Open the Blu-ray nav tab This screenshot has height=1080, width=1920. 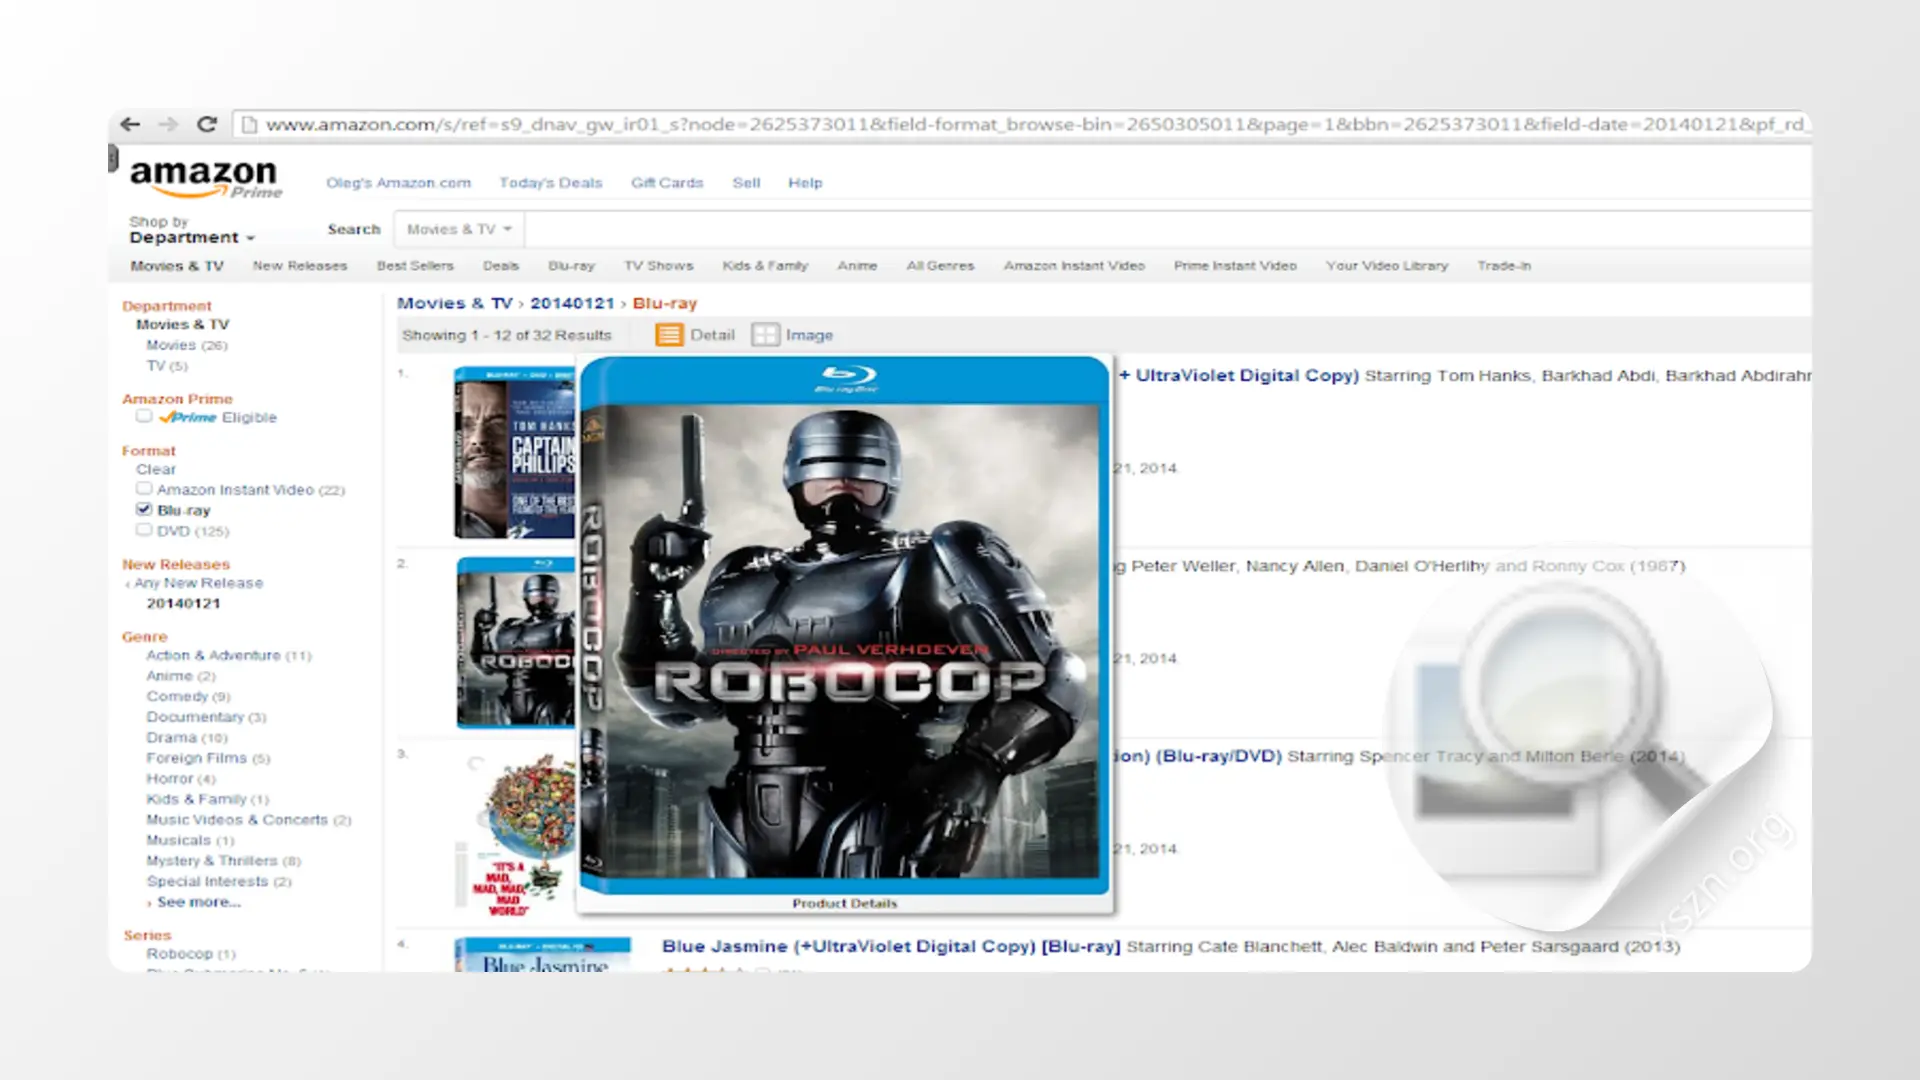(x=571, y=266)
